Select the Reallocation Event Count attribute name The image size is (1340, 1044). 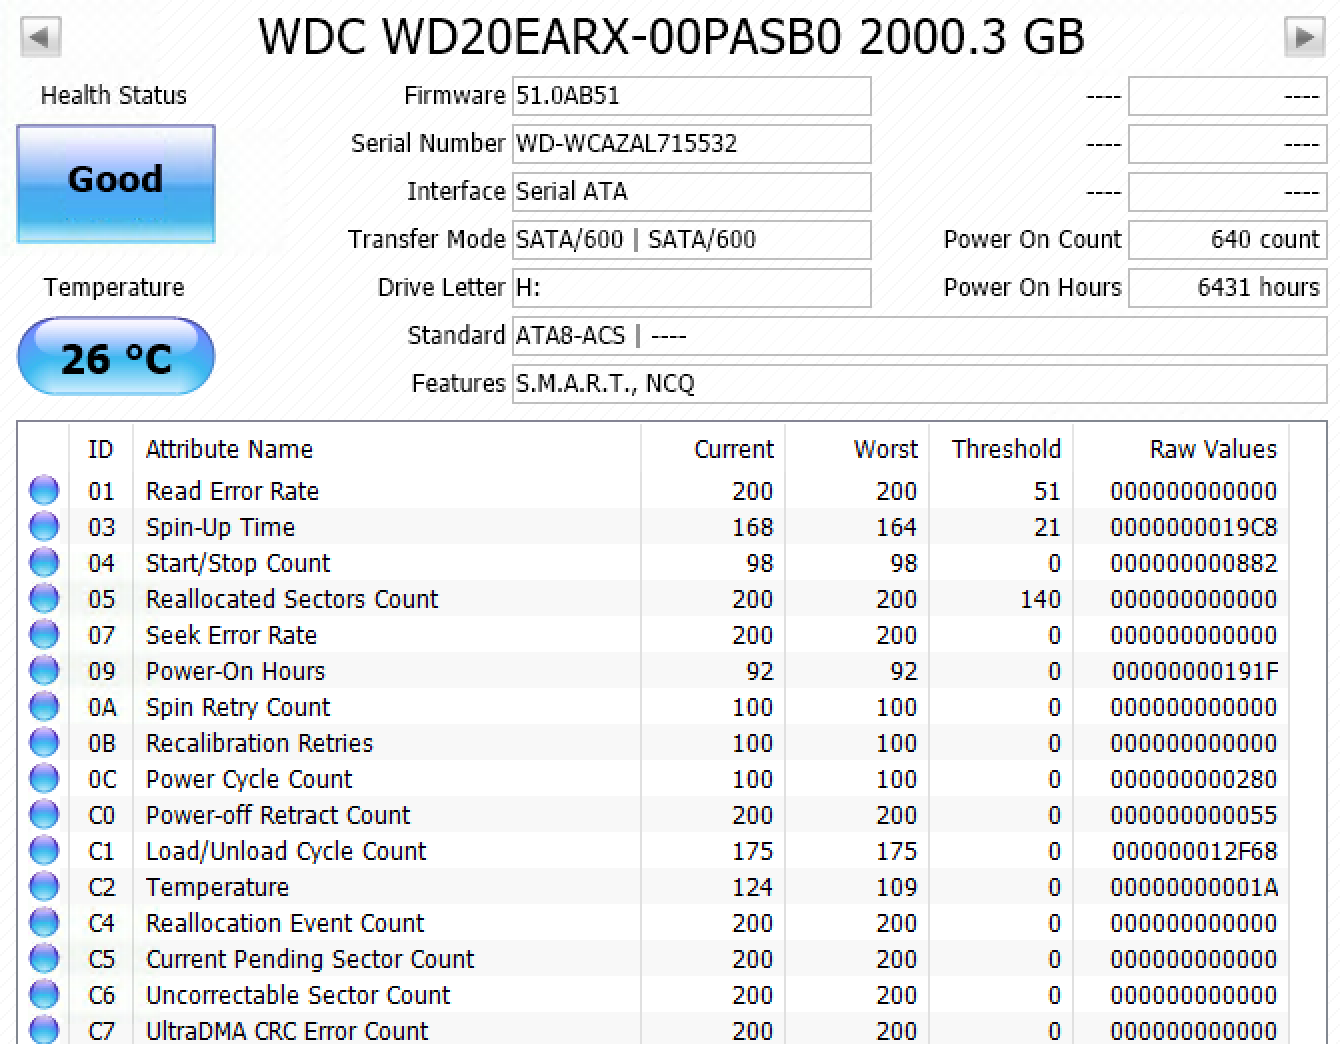pyautogui.click(x=285, y=923)
